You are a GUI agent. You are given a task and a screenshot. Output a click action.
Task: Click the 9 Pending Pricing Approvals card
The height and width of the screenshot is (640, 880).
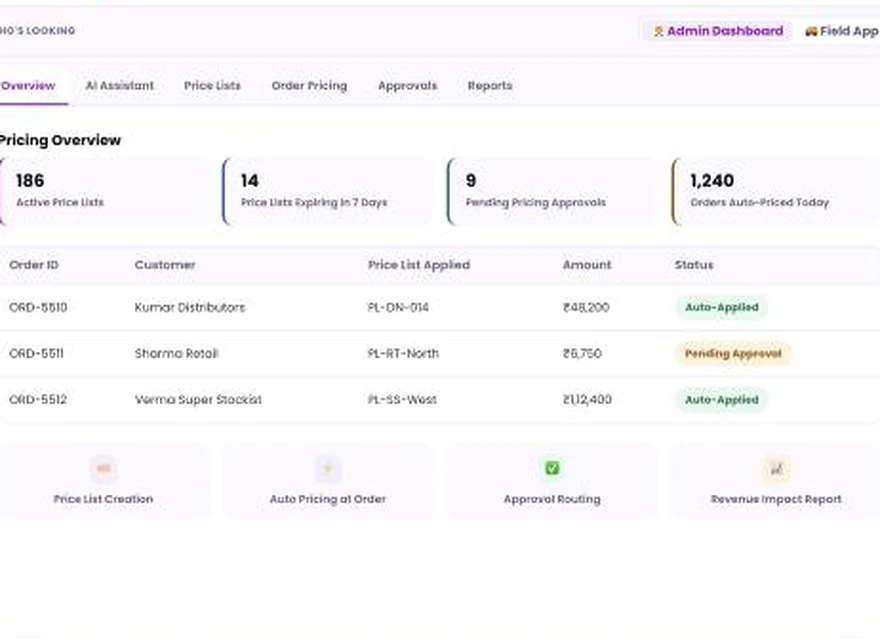click(x=552, y=191)
